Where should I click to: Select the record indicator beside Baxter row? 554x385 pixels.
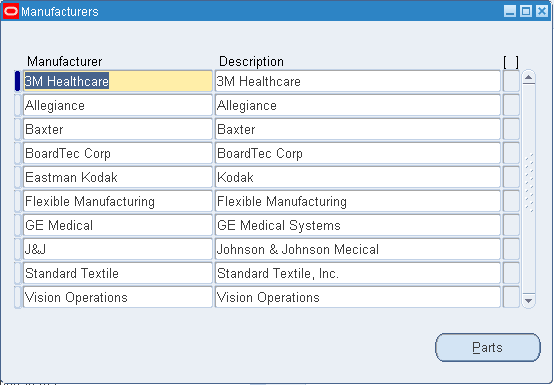[x=17, y=129]
